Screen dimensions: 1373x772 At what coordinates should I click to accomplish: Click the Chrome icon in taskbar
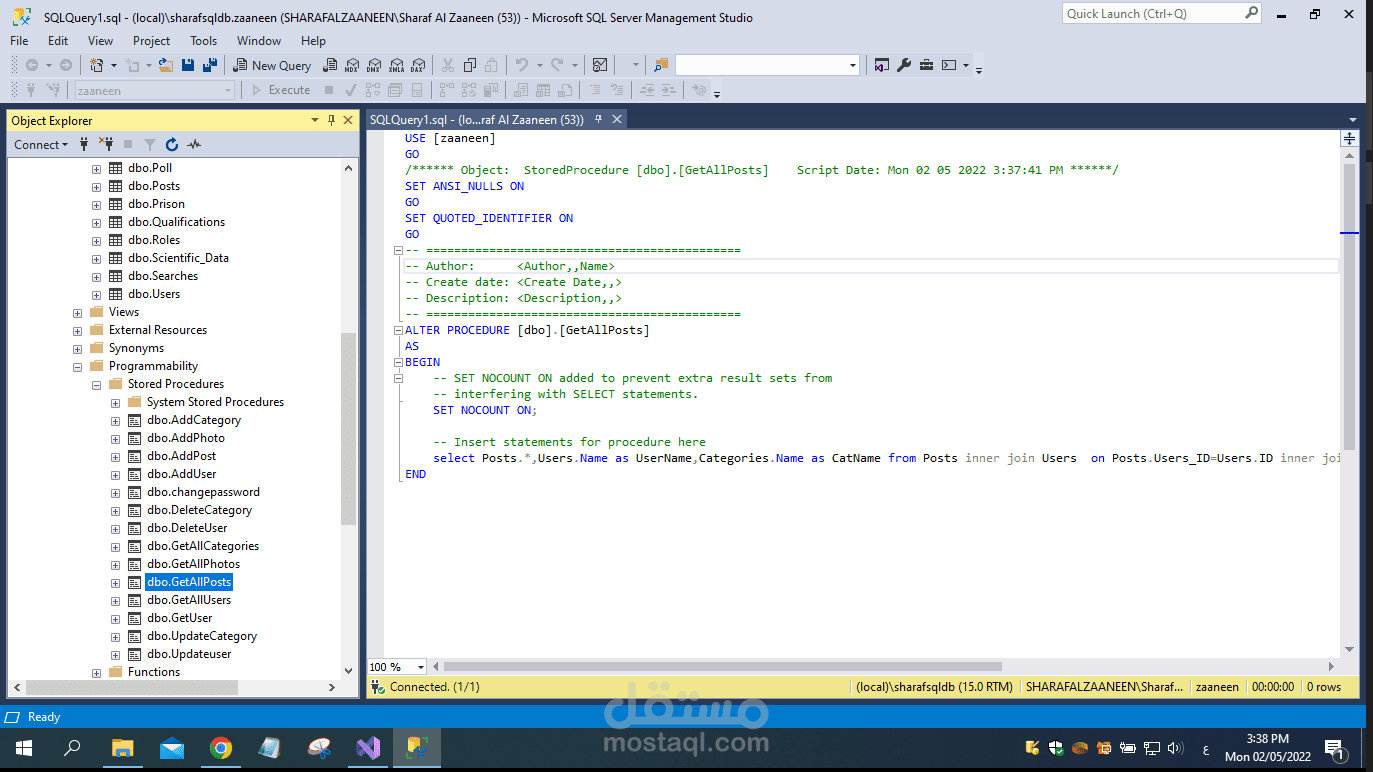(x=221, y=748)
